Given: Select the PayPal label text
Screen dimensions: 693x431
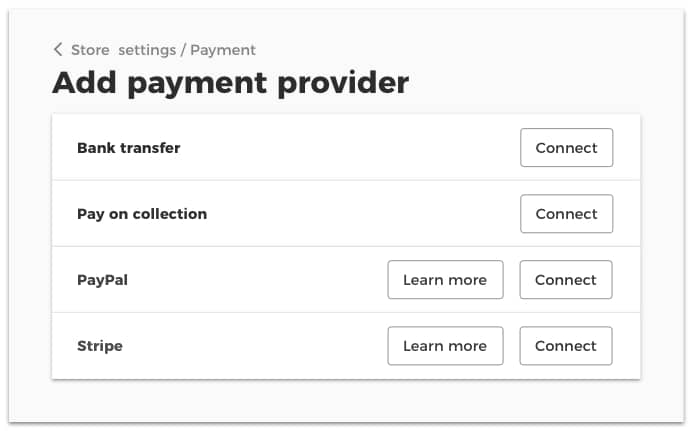Looking at the screenshot, I should tap(102, 280).
